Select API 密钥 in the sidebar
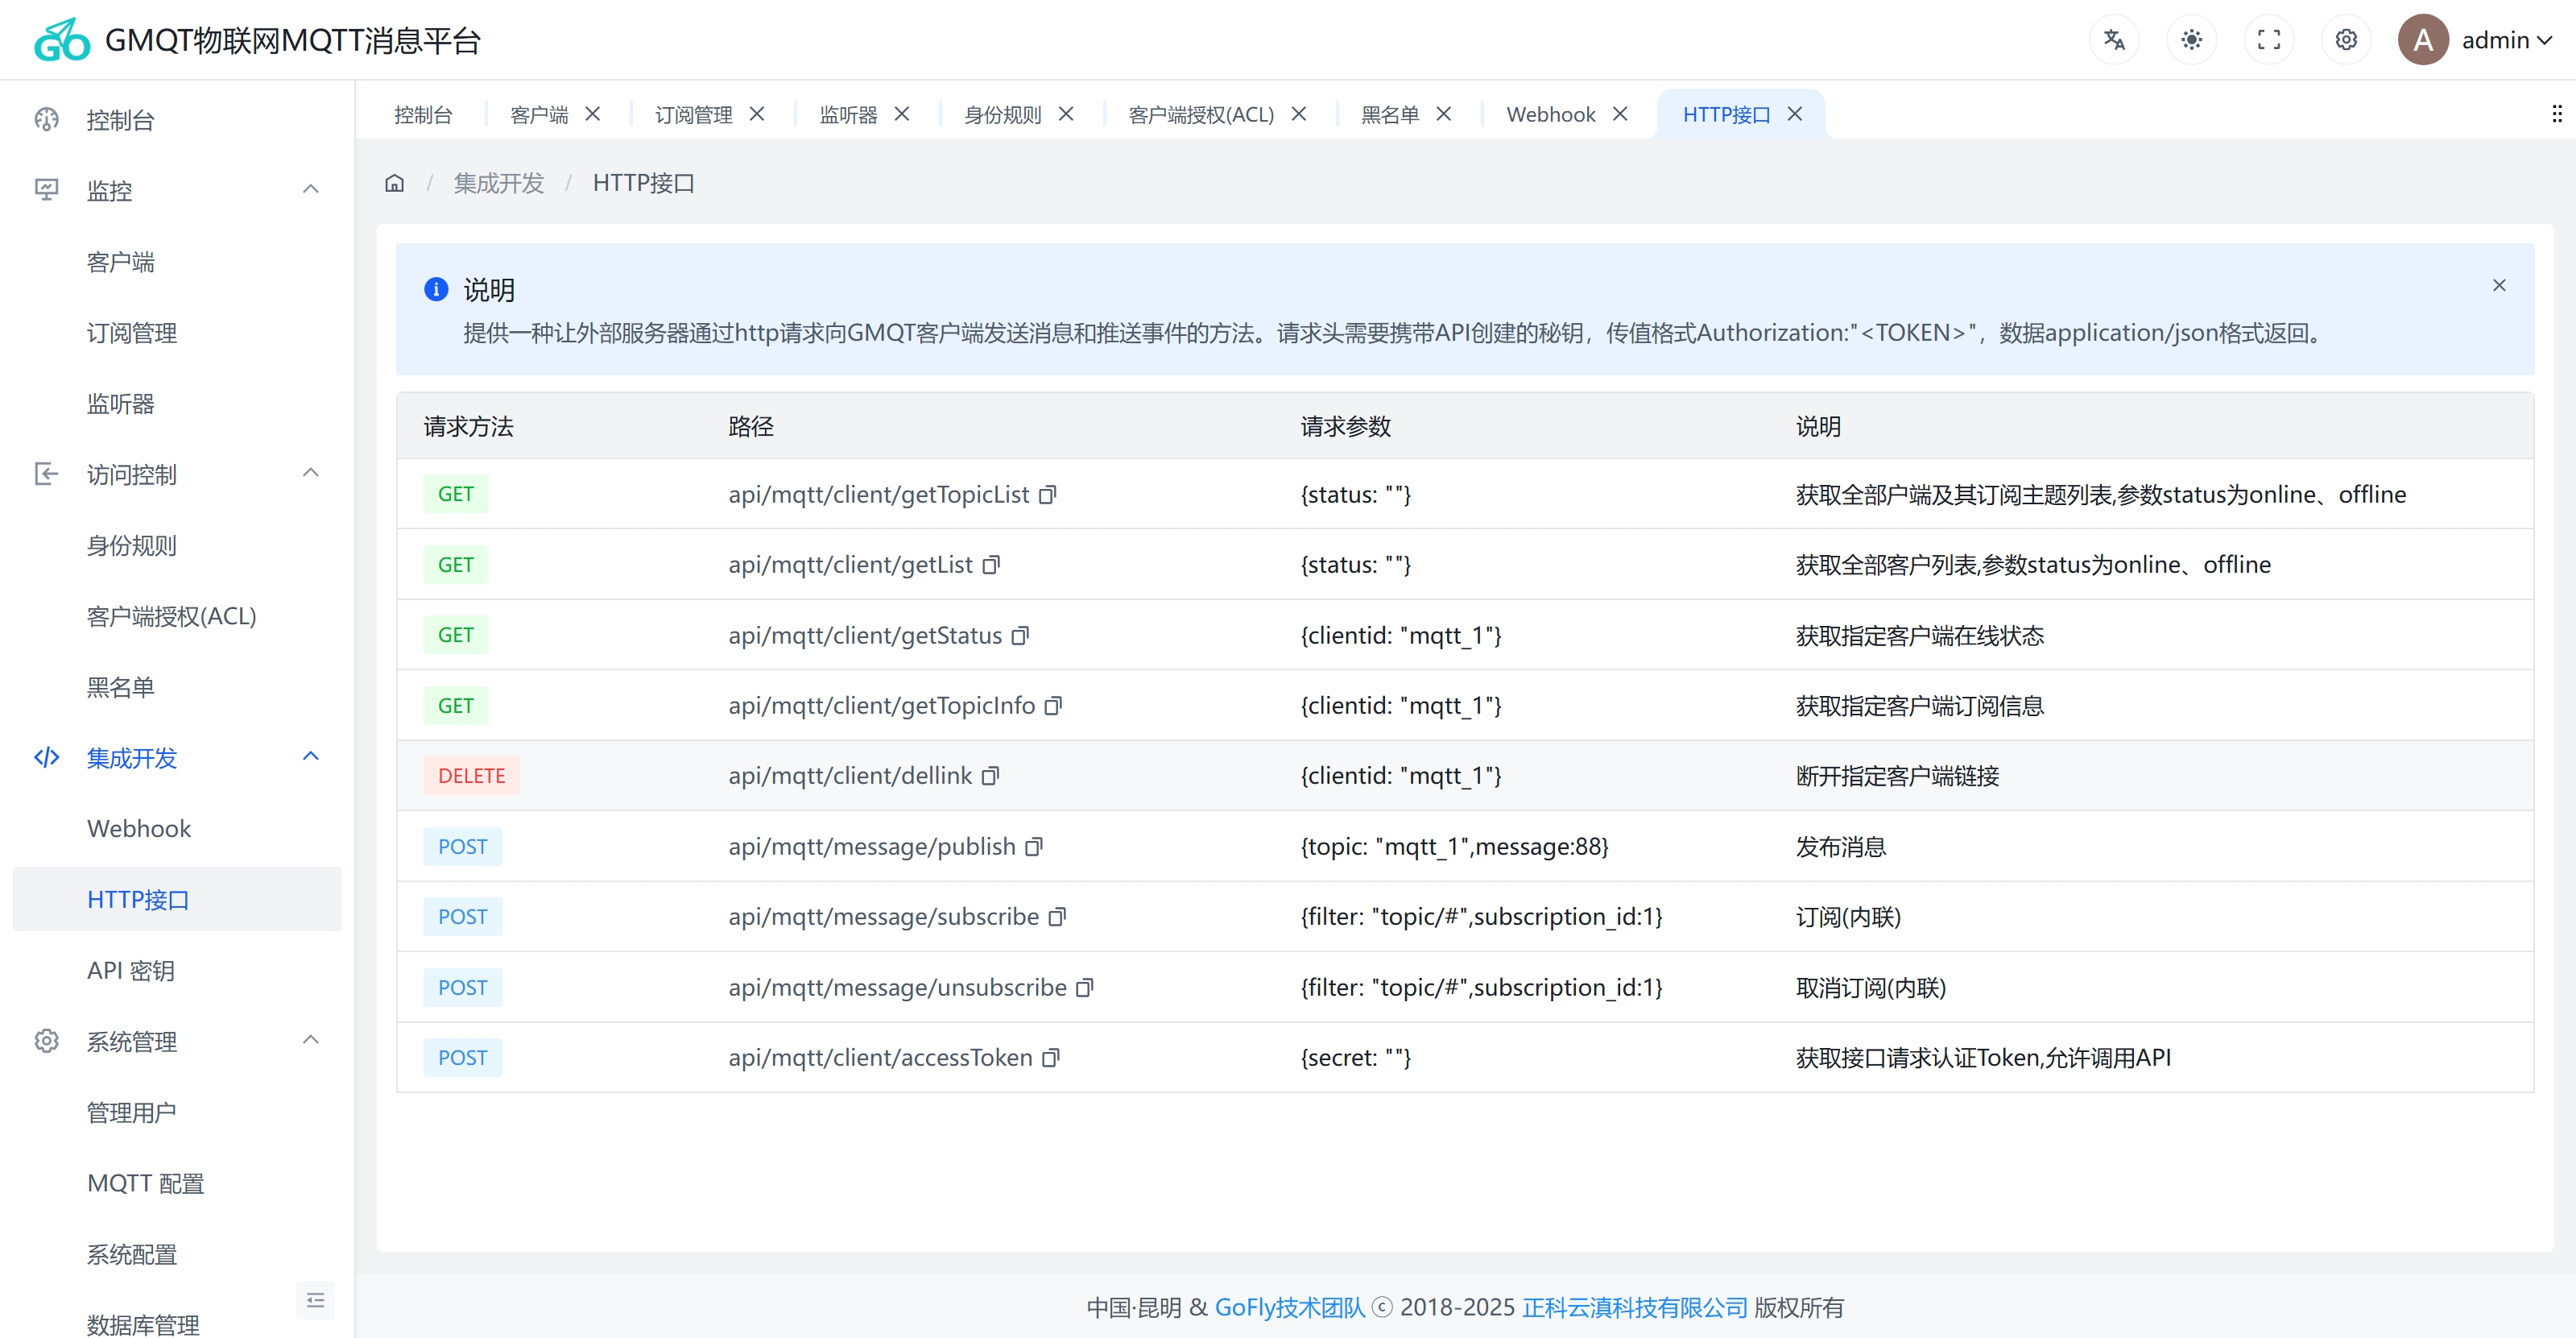 coord(130,970)
